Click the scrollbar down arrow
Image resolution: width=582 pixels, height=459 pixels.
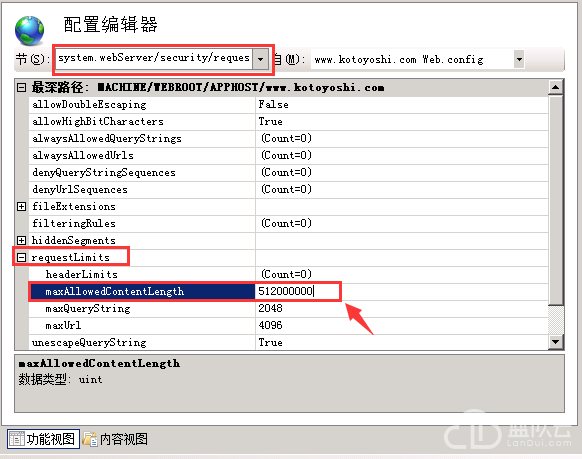tap(556, 342)
